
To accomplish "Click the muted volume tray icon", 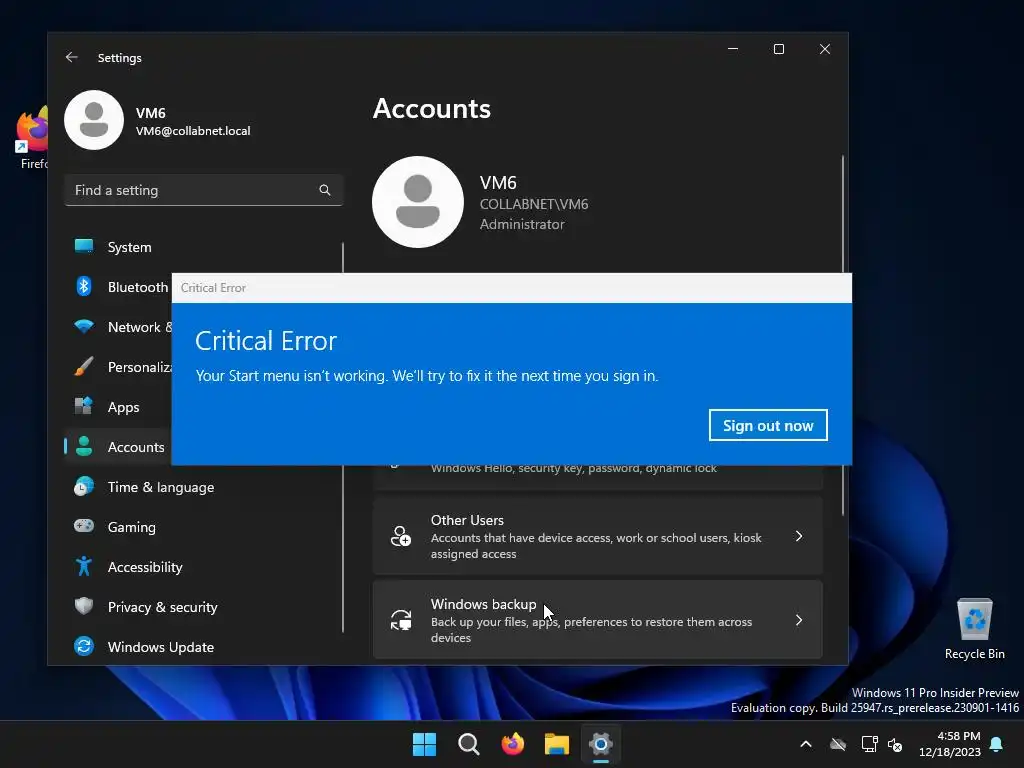I will pos(895,744).
